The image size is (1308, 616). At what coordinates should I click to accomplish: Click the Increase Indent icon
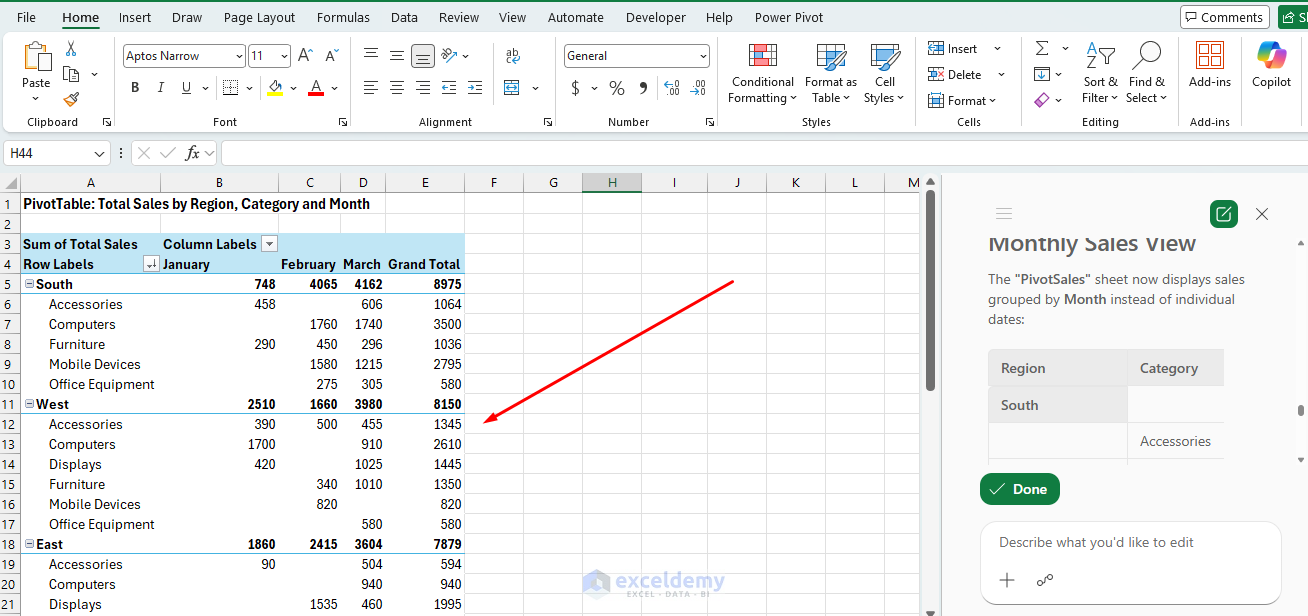(475, 88)
